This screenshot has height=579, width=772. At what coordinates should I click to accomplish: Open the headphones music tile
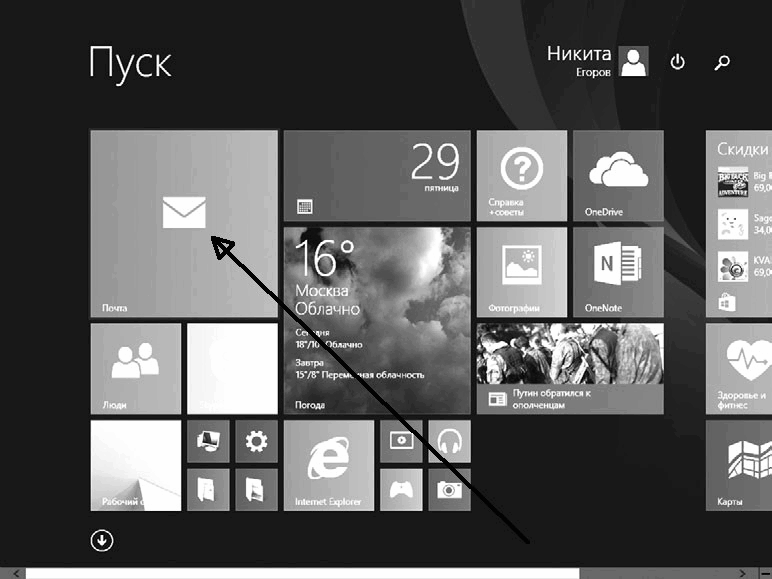450,441
